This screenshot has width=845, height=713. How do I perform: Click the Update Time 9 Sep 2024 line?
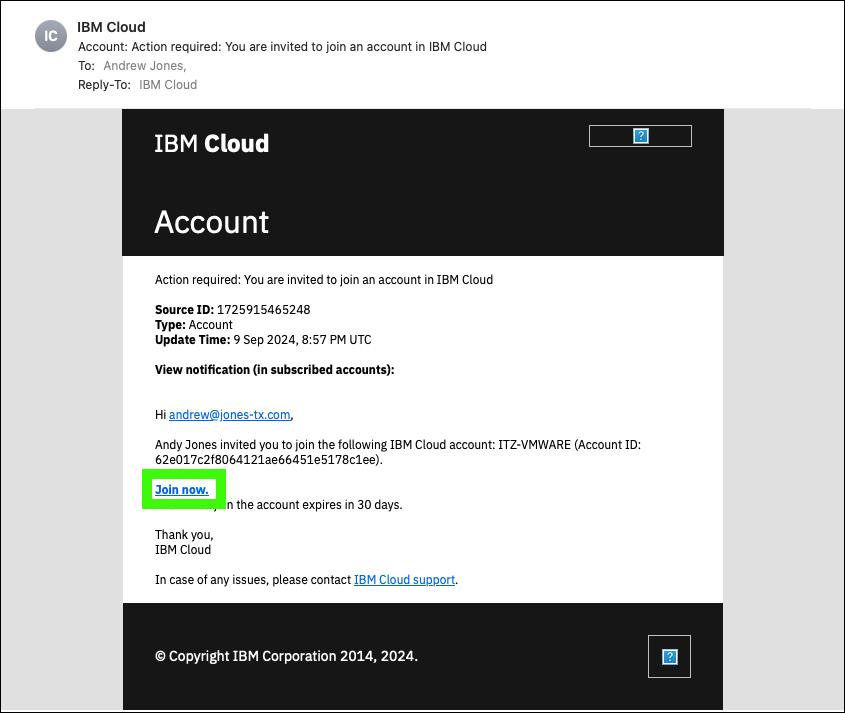pyautogui.click(x=263, y=340)
